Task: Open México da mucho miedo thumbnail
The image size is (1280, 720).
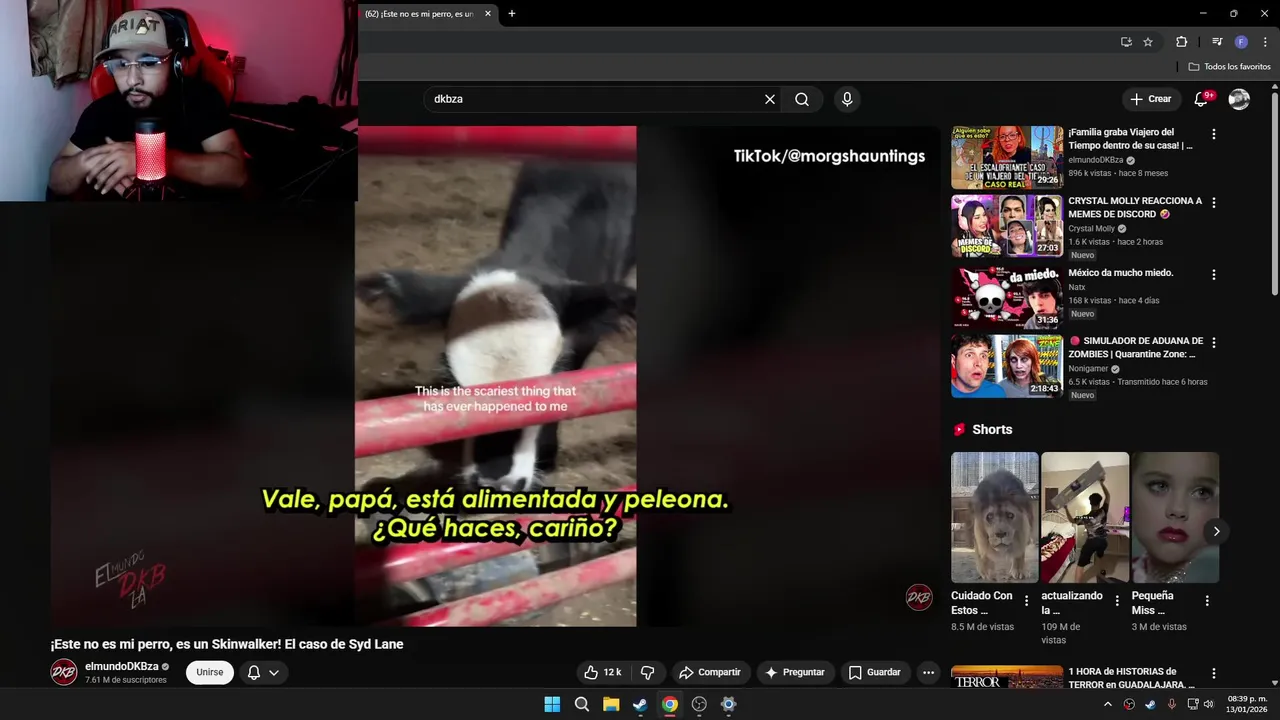Action: click(1007, 297)
